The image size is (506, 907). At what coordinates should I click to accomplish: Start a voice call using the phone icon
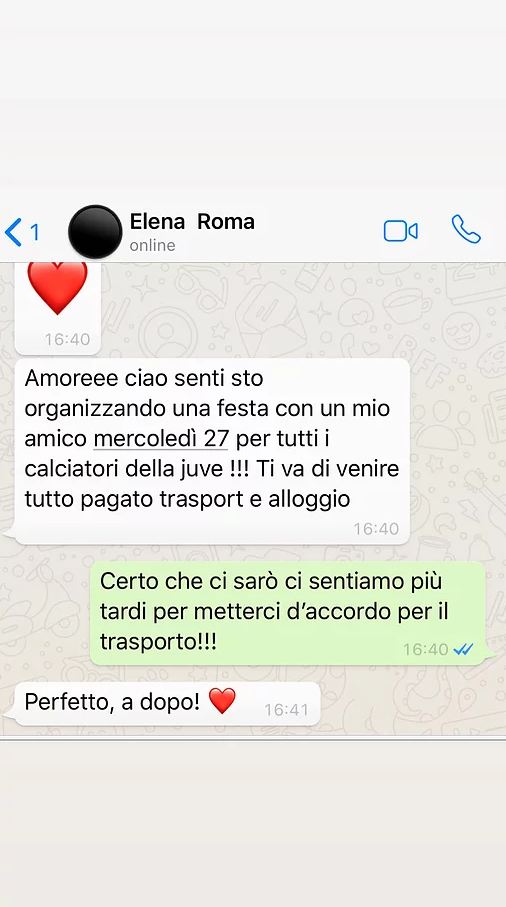466,230
